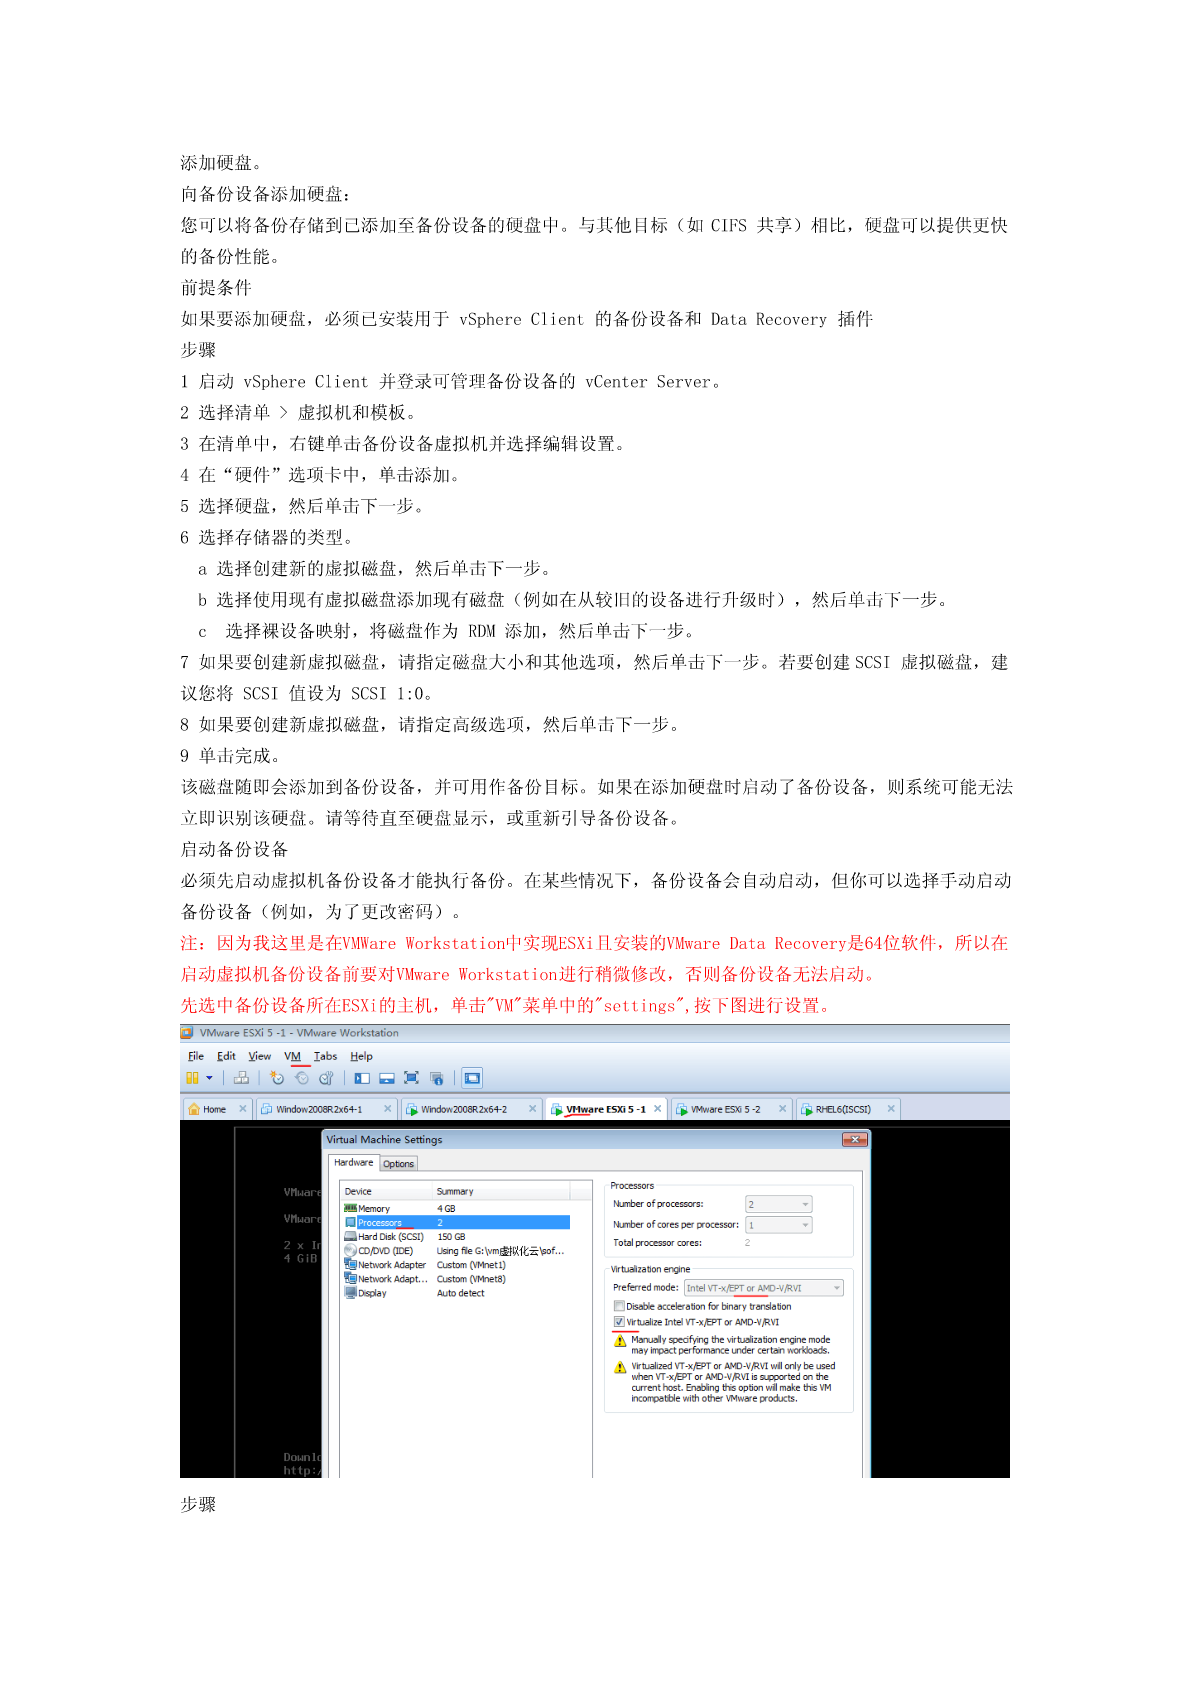Select the Network Adapter Custom (VMnet8) row
This screenshot has height=1684, width=1191.
tap(456, 1279)
